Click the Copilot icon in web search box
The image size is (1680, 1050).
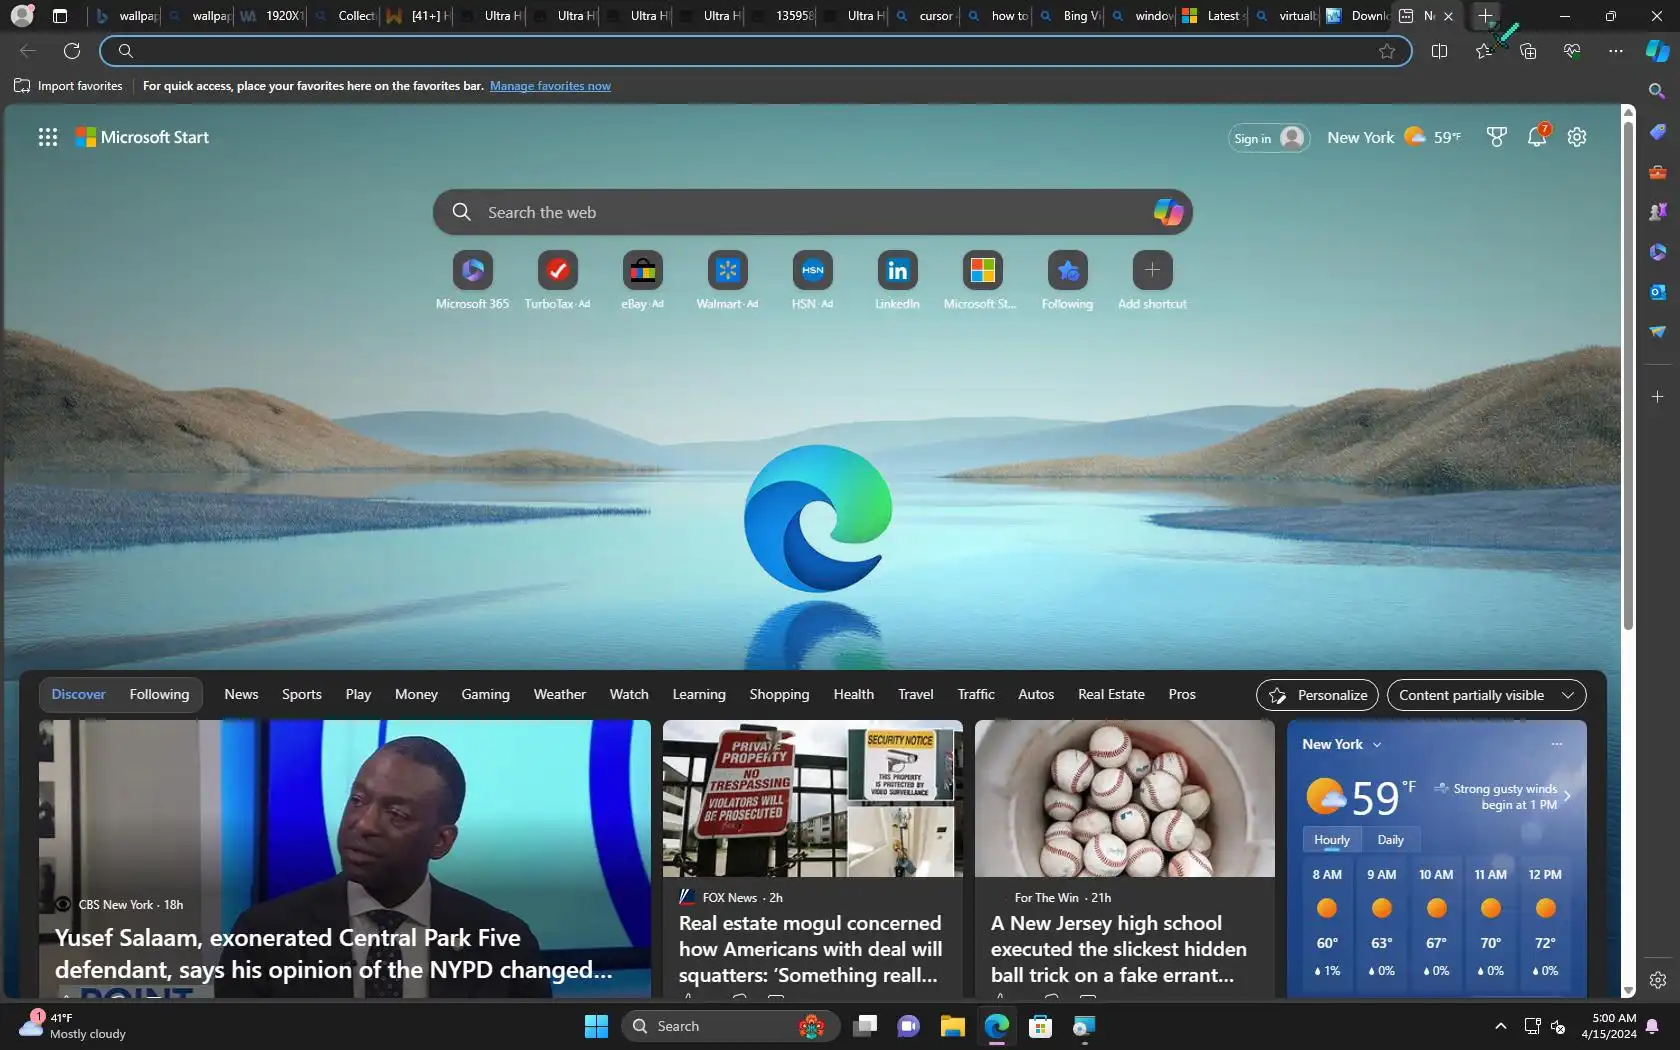pos(1168,212)
